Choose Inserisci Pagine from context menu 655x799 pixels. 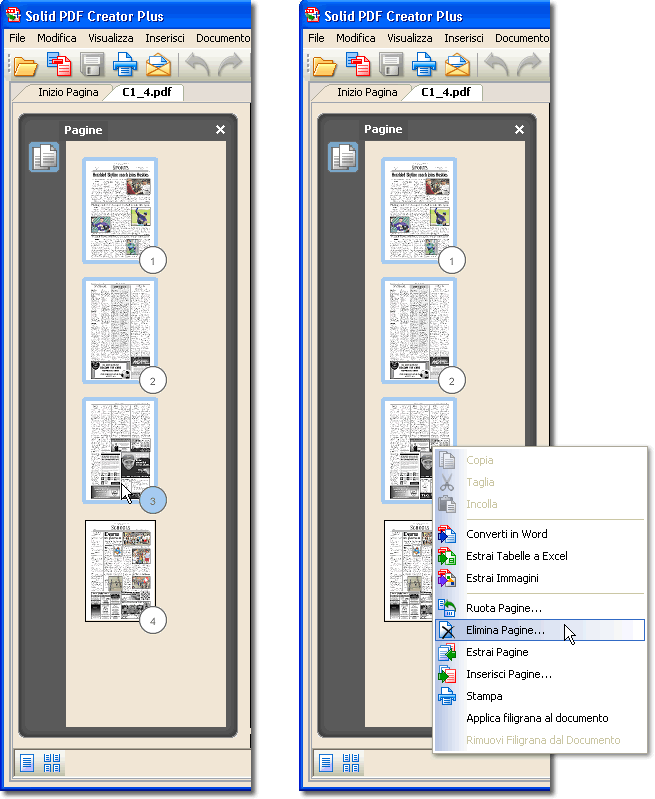[x=540, y=674]
